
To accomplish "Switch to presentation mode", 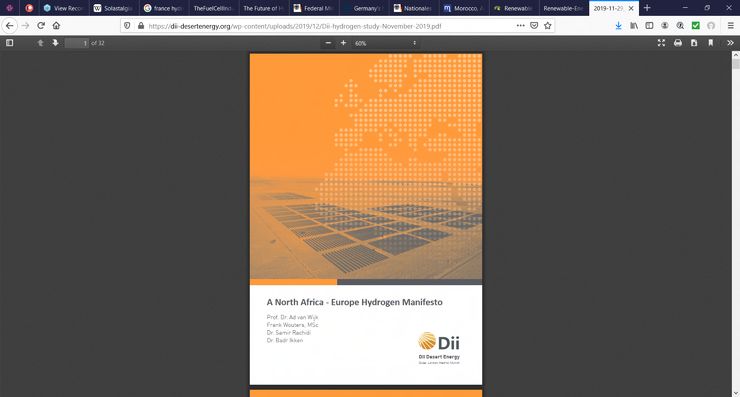I will point(662,43).
